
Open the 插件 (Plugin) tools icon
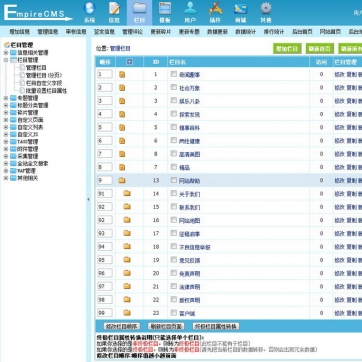[x=215, y=12]
